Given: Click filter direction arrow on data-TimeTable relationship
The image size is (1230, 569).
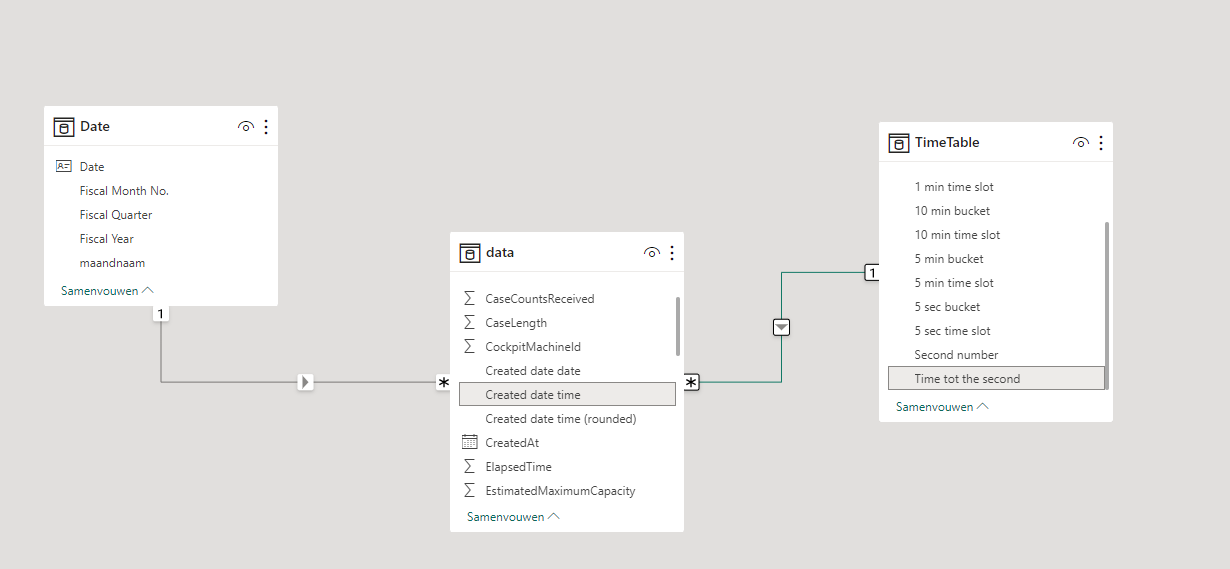Looking at the screenshot, I should click(782, 327).
